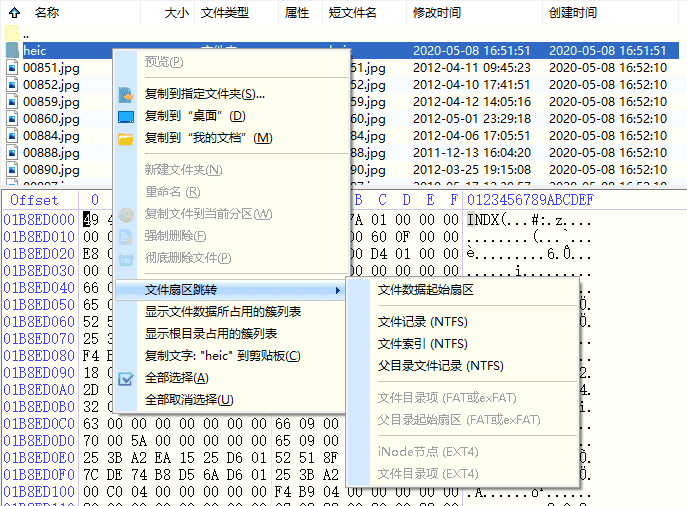Click the heic folder icon
This screenshot has height=506, width=687.
(12, 51)
